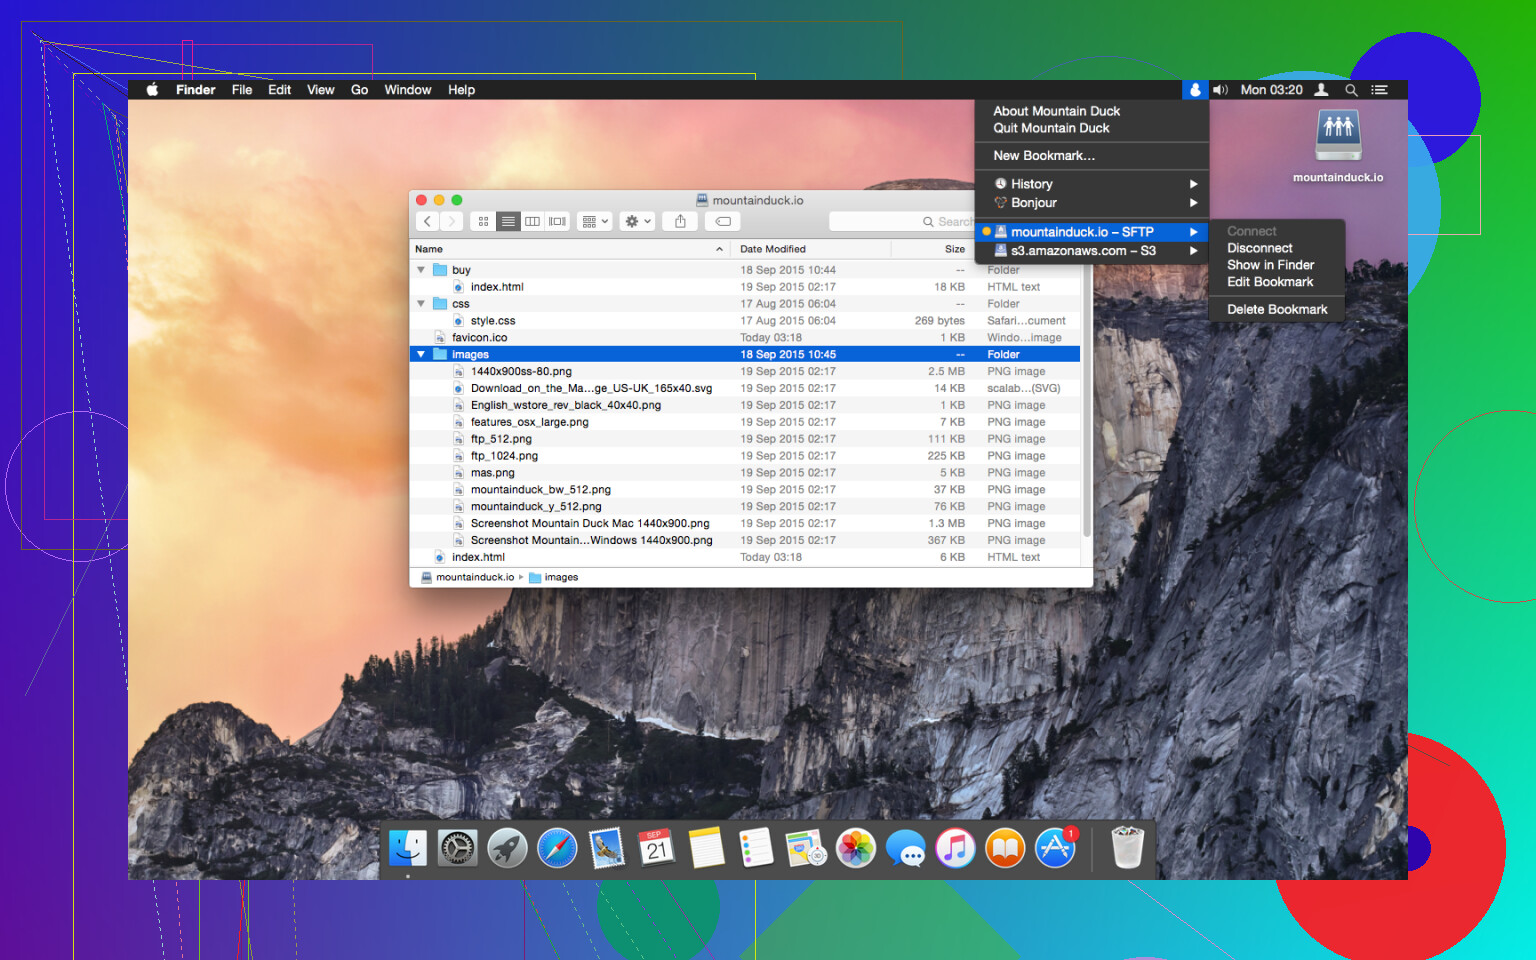Image resolution: width=1536 pixels, height=960 pixels.
Task: Open the mountainduck.io mounted volume on desktop
Action: [1338, 146]
